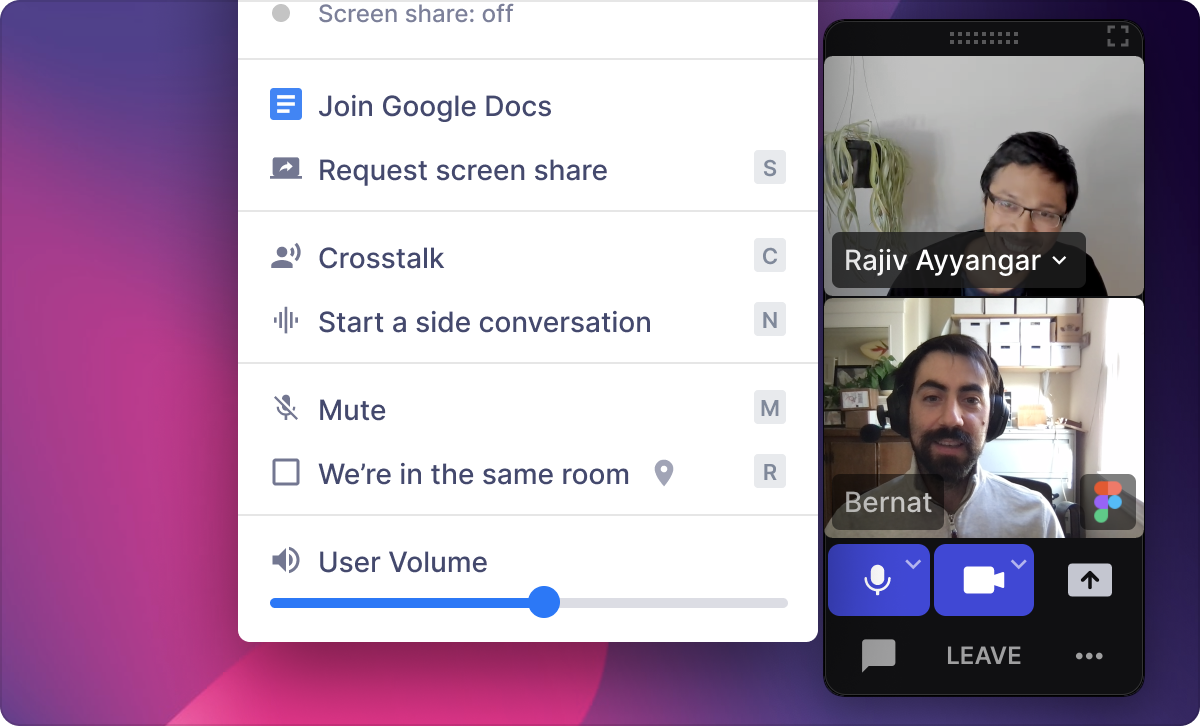
Task: Click Rajiv Ayyangar's video tile
Action: click(x=984, y=176)
